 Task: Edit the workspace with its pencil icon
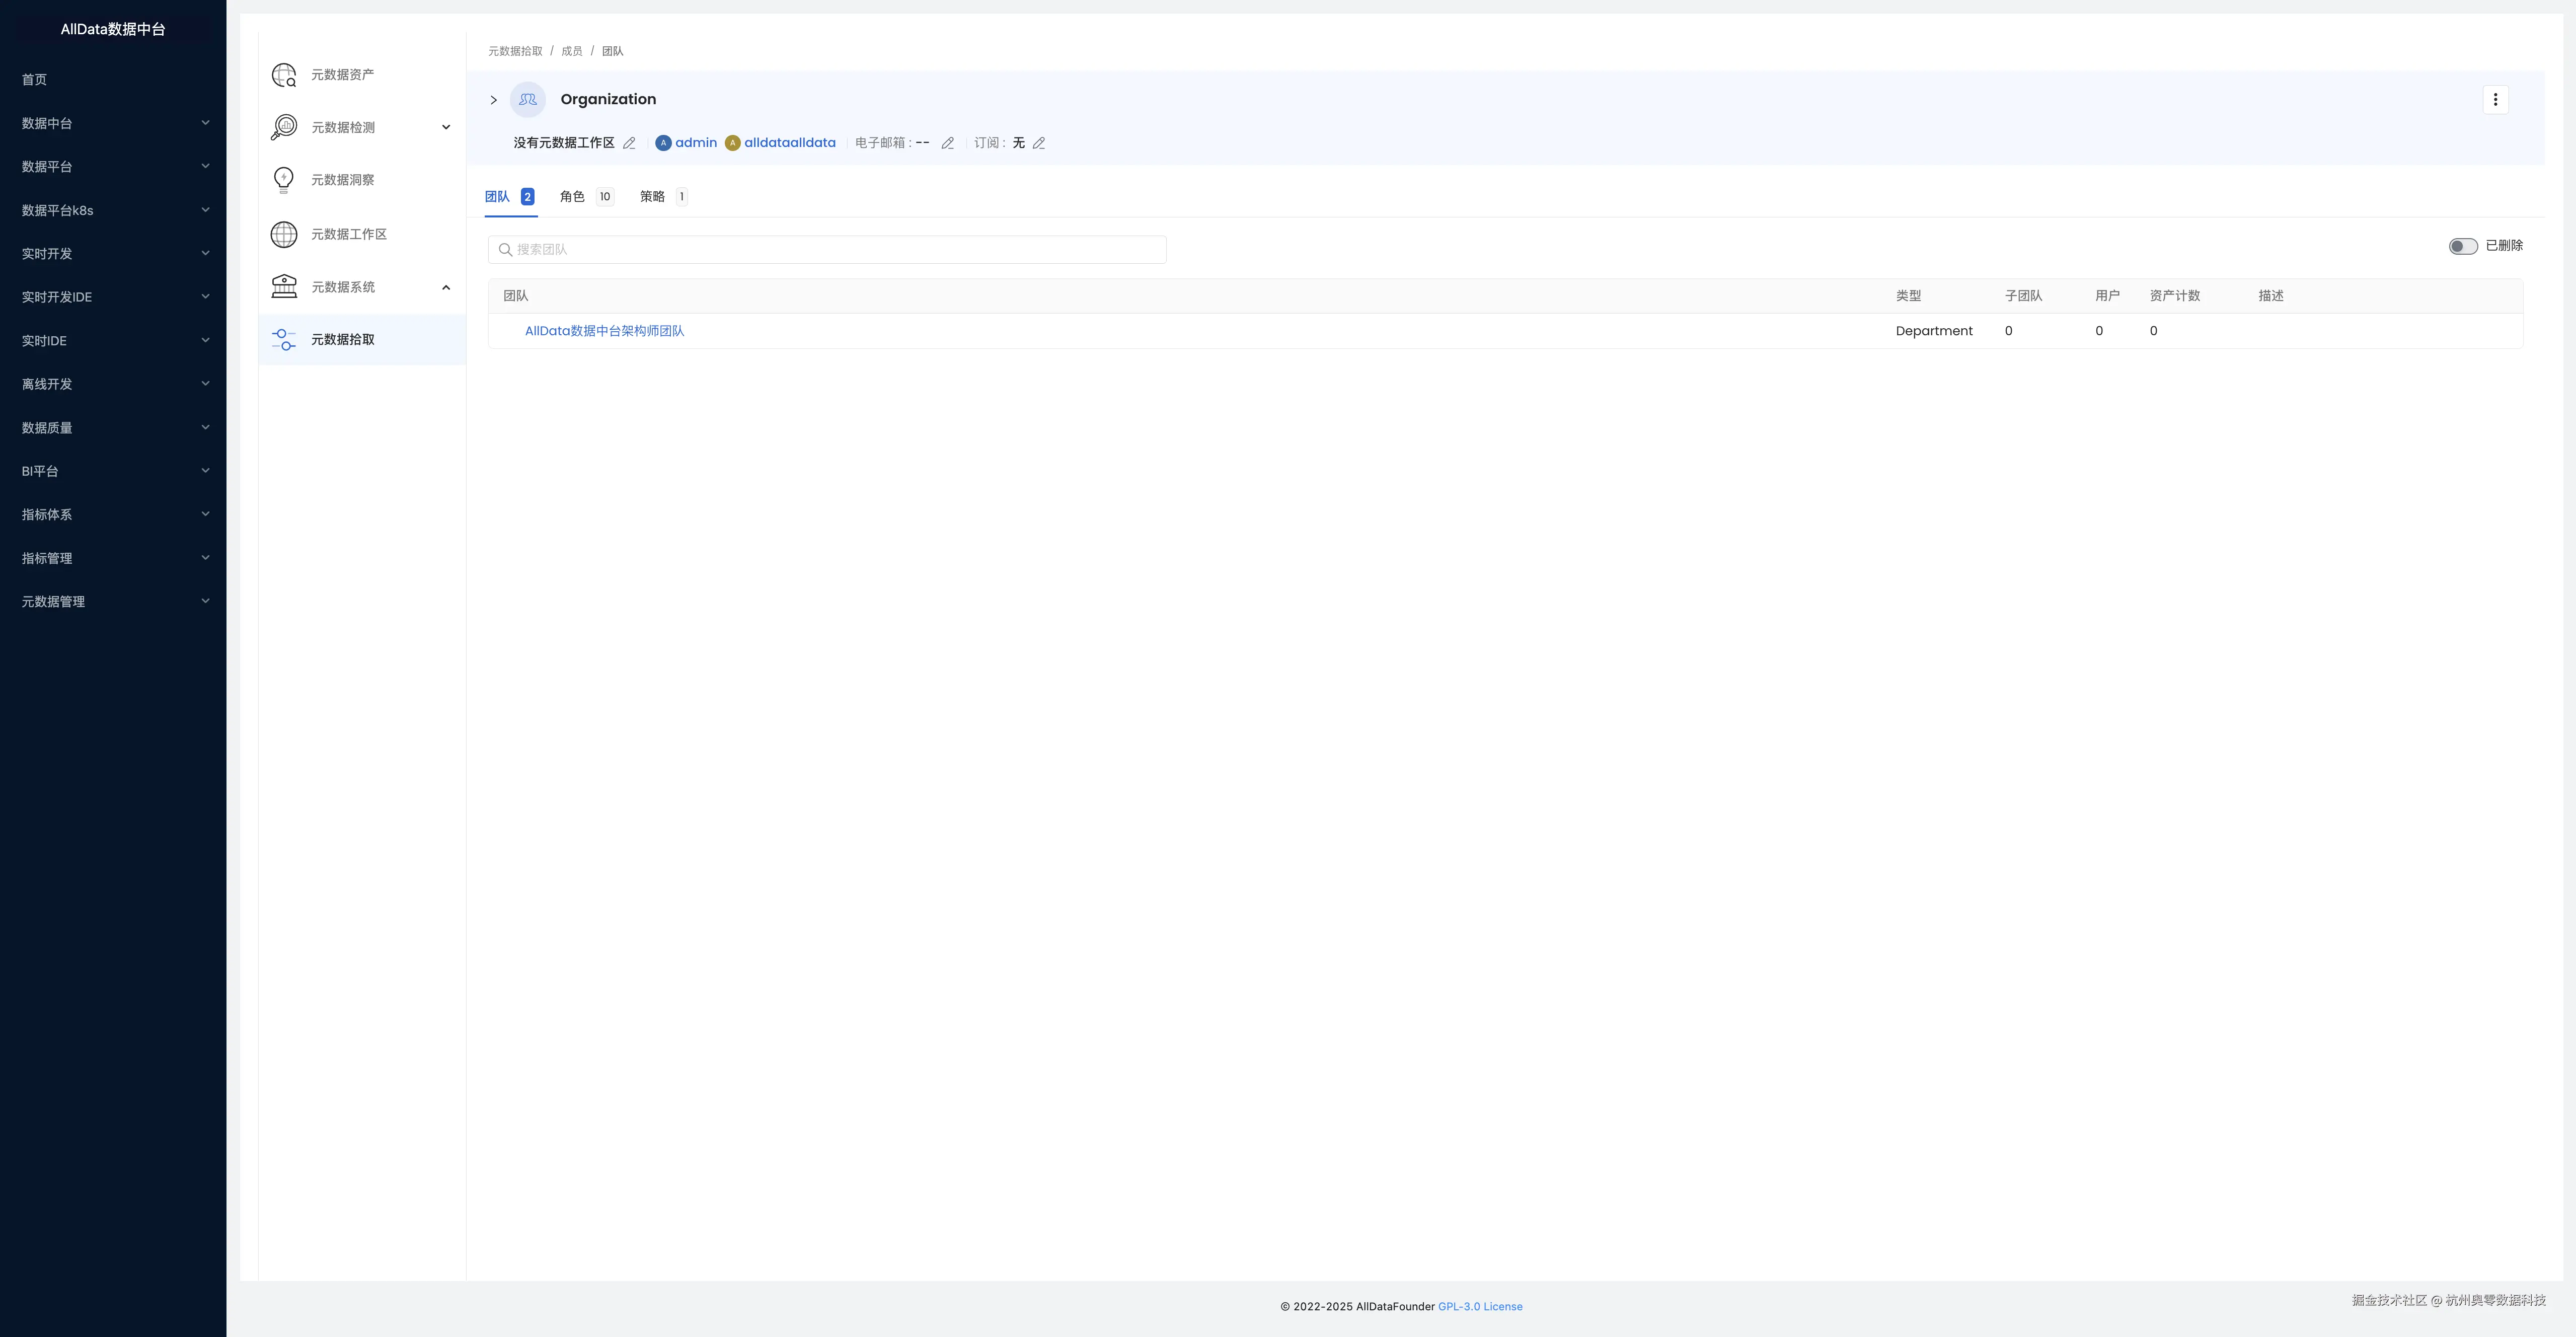(629, 143)
